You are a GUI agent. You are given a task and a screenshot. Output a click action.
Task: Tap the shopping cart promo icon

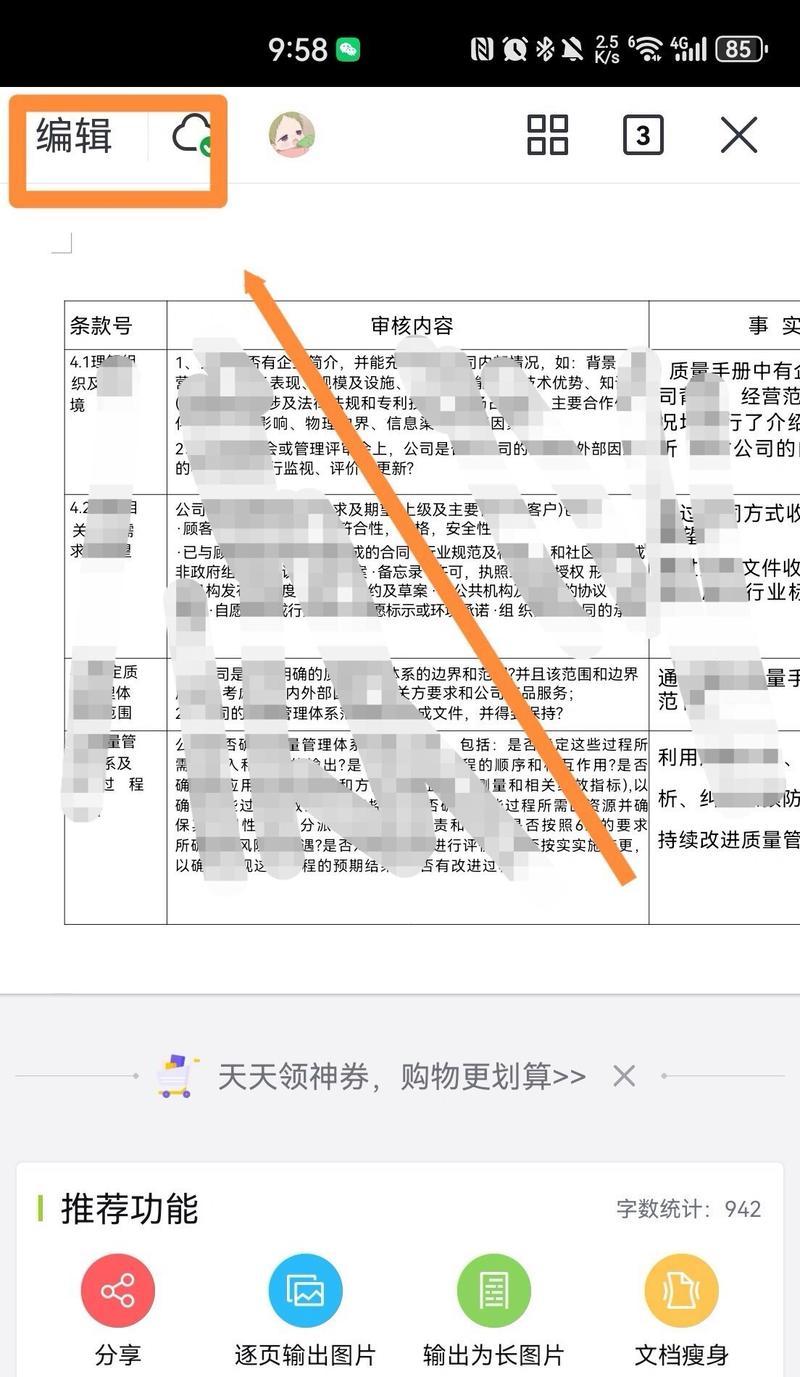pyautogui.click(x=177, y=1076)
